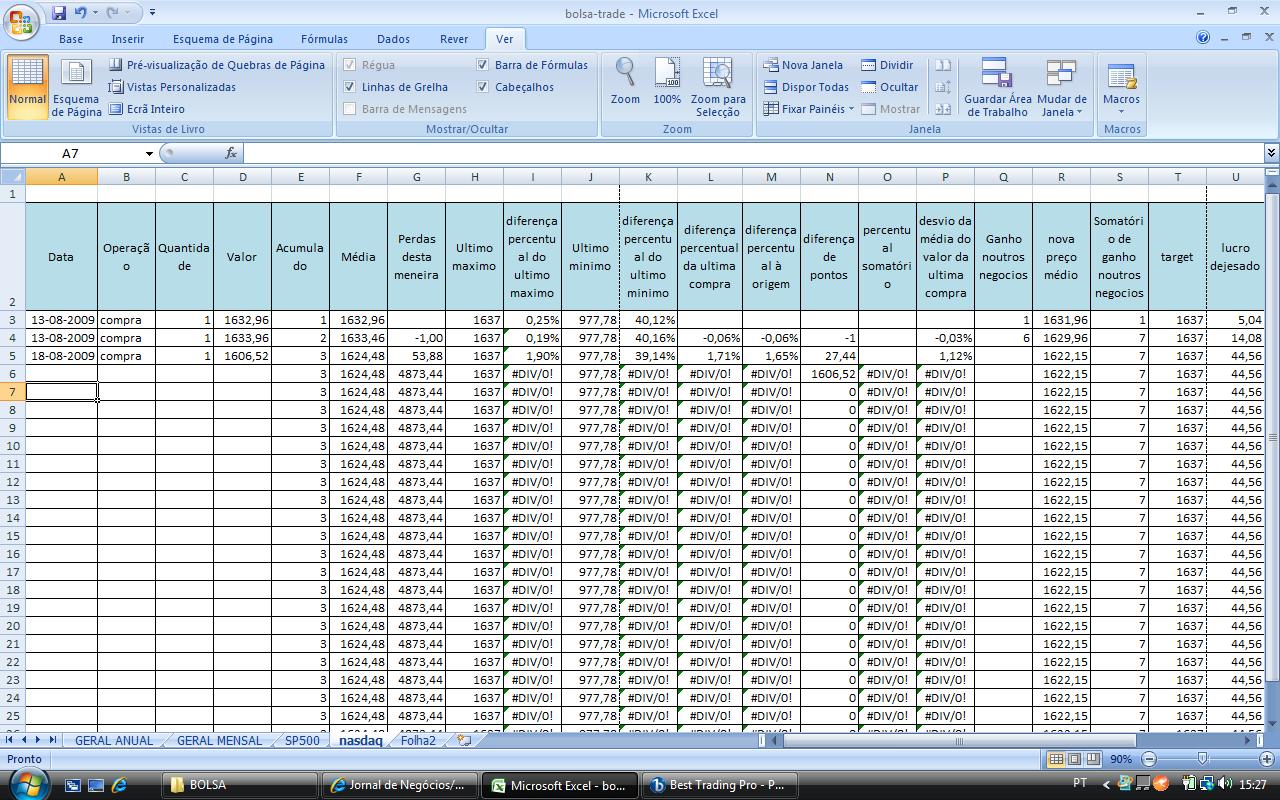
Task: Click in the formula bar input
Action: (x=752, y=153)
